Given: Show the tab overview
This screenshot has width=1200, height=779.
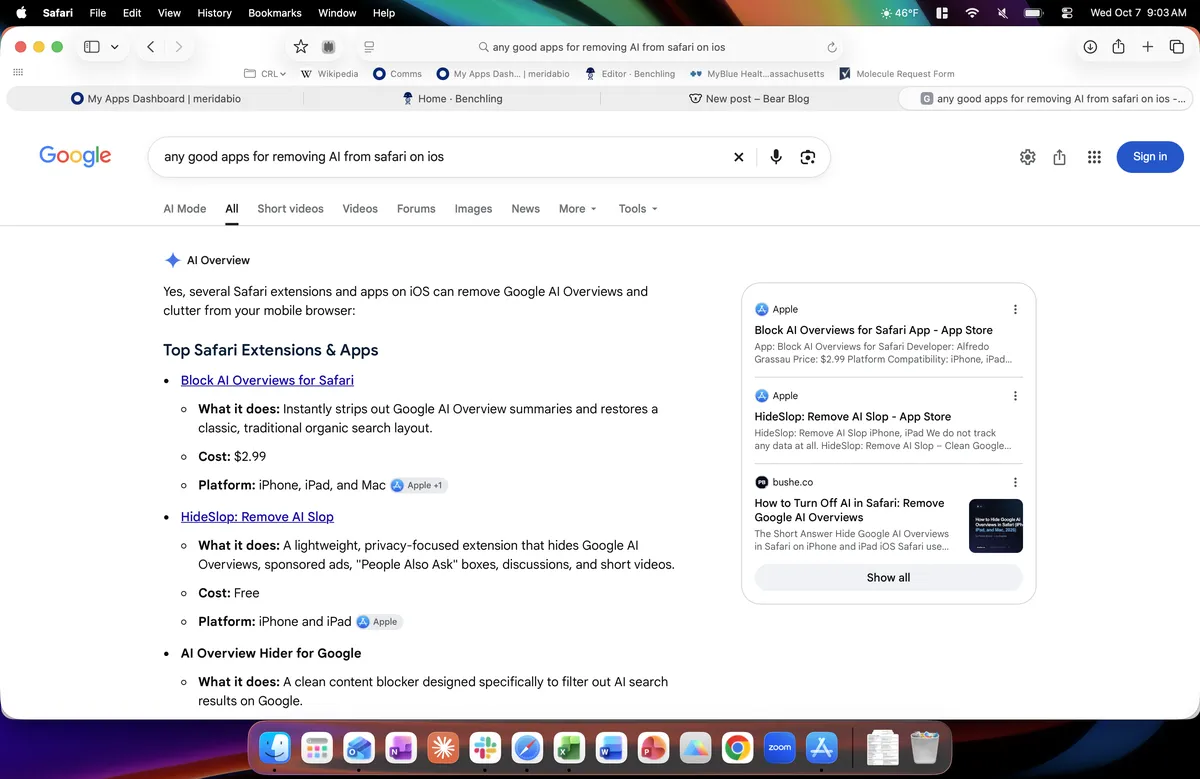Looking at the screenshot, I should coord(1177,47).
